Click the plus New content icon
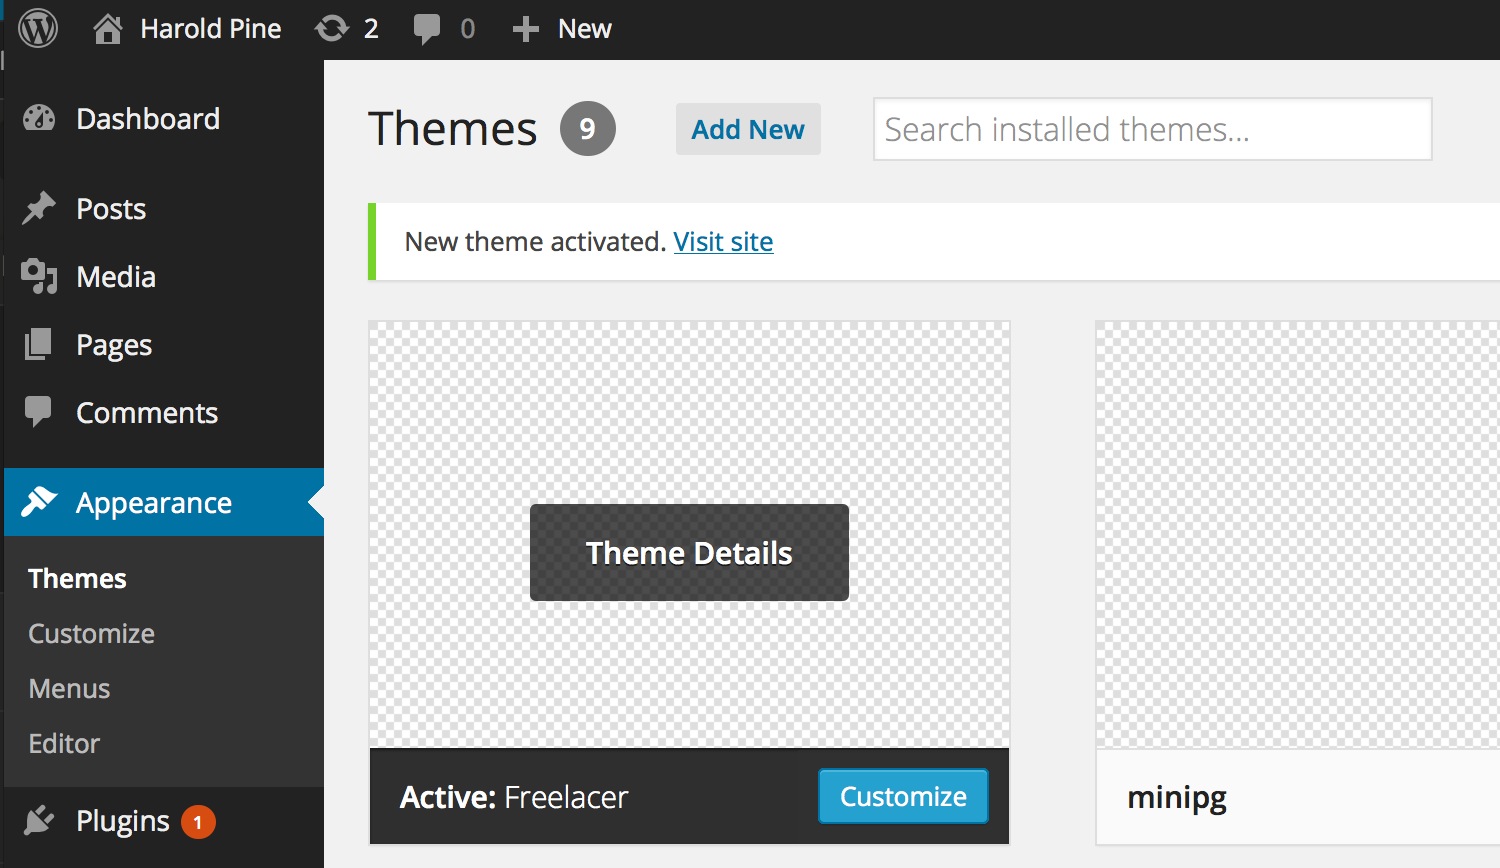The image size is (1500, 868). click(x=525, y=29)
